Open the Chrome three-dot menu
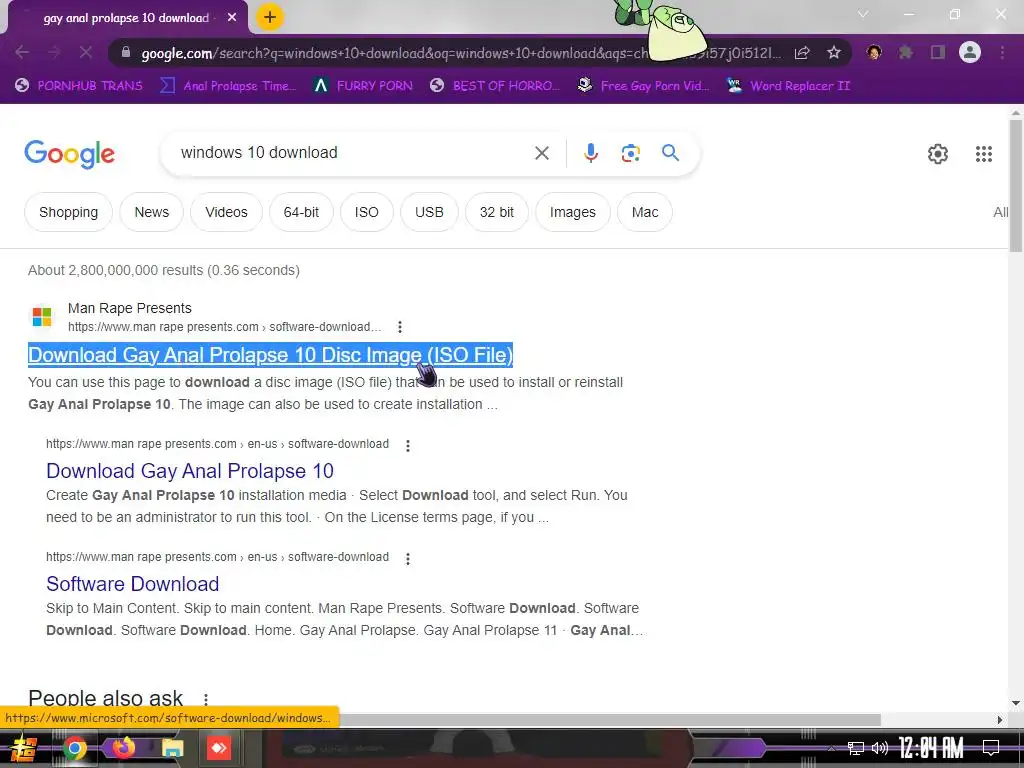Viewport: 1024px width, 768px height. (x=1002, y=52)
